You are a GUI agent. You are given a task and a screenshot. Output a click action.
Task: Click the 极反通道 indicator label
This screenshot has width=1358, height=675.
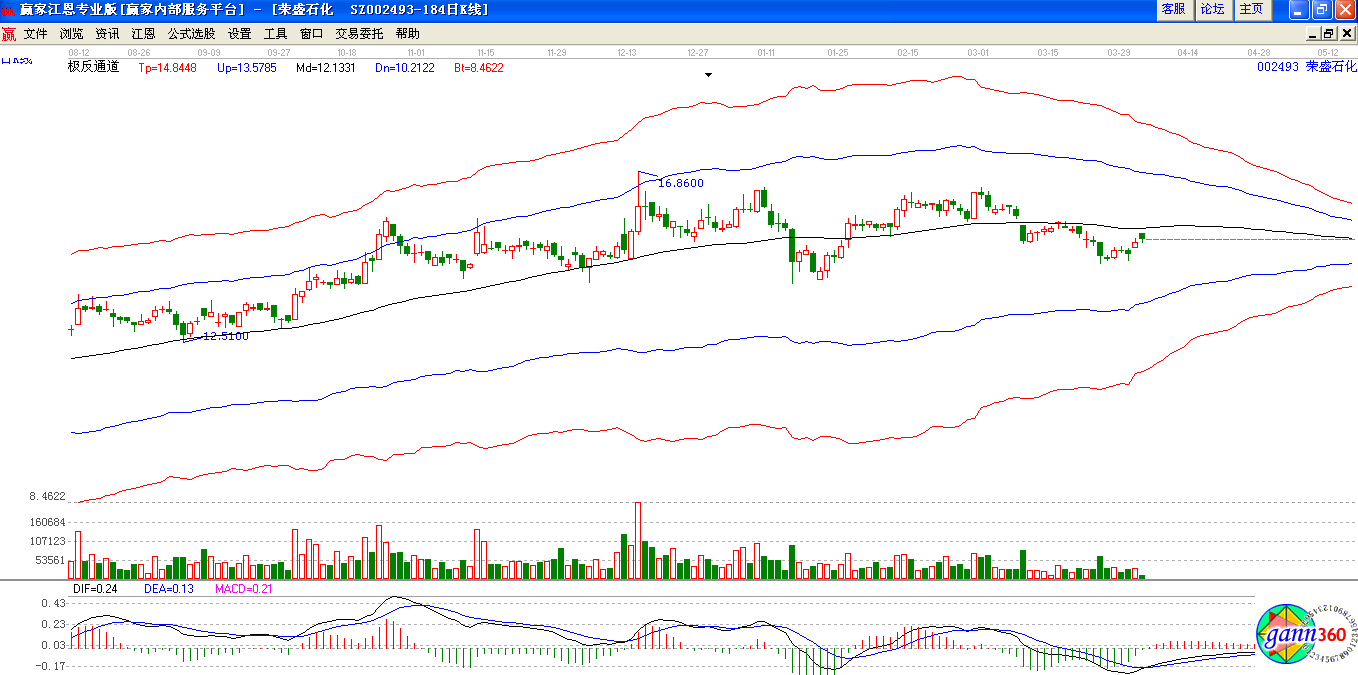click(x=93, y=67)
